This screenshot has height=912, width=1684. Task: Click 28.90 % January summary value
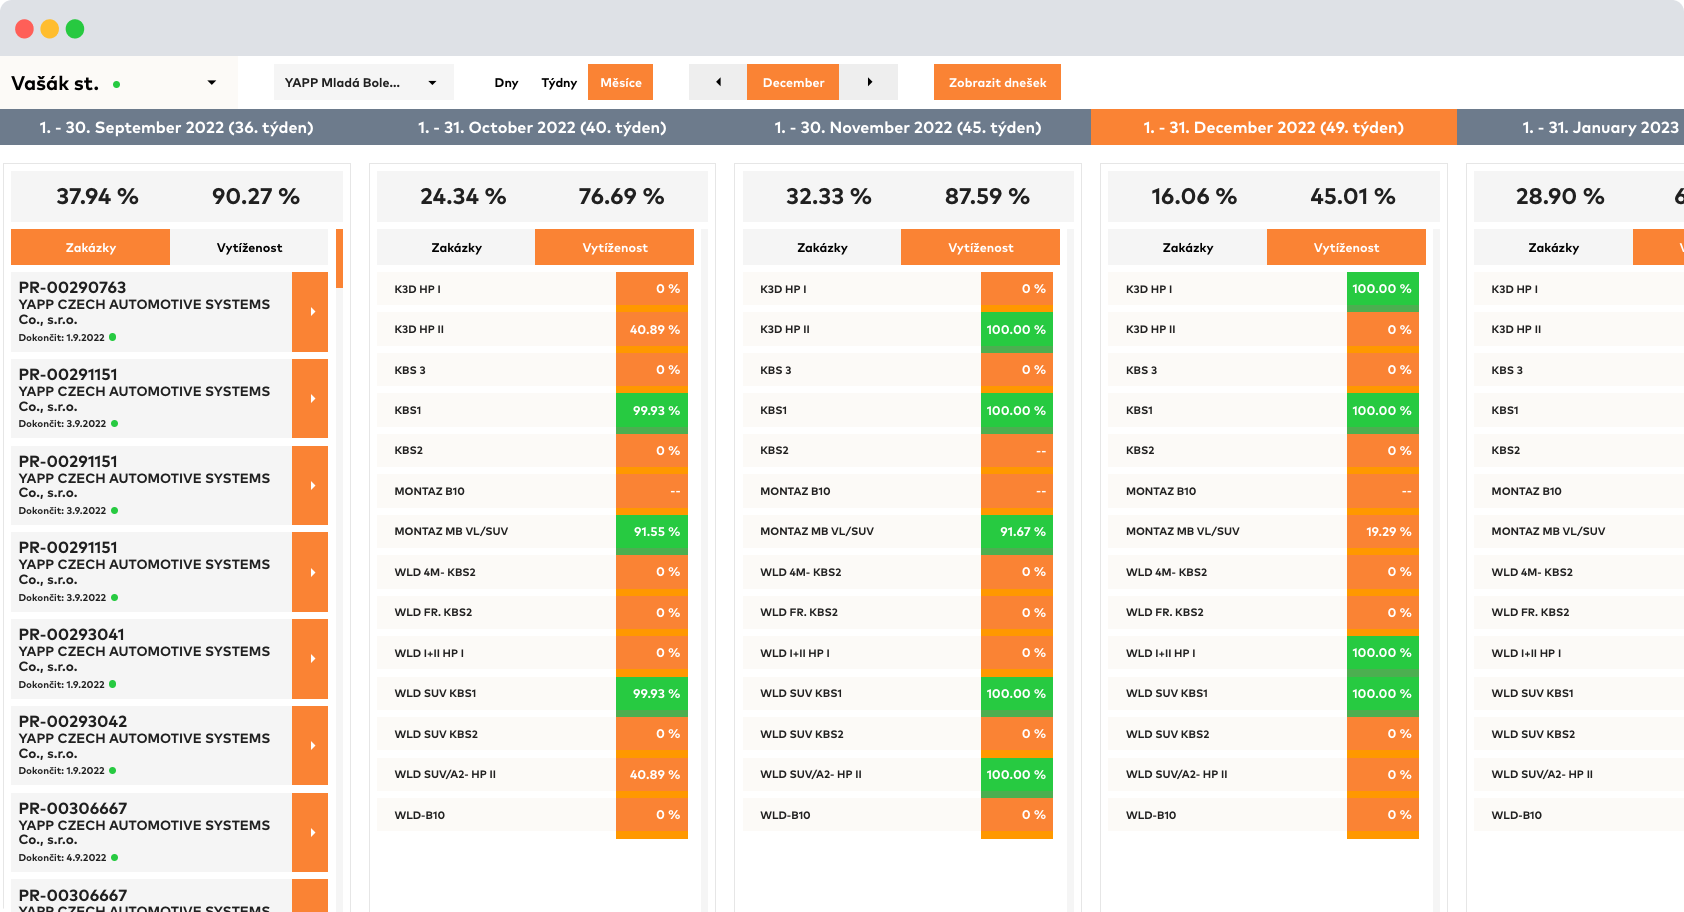1560,196
